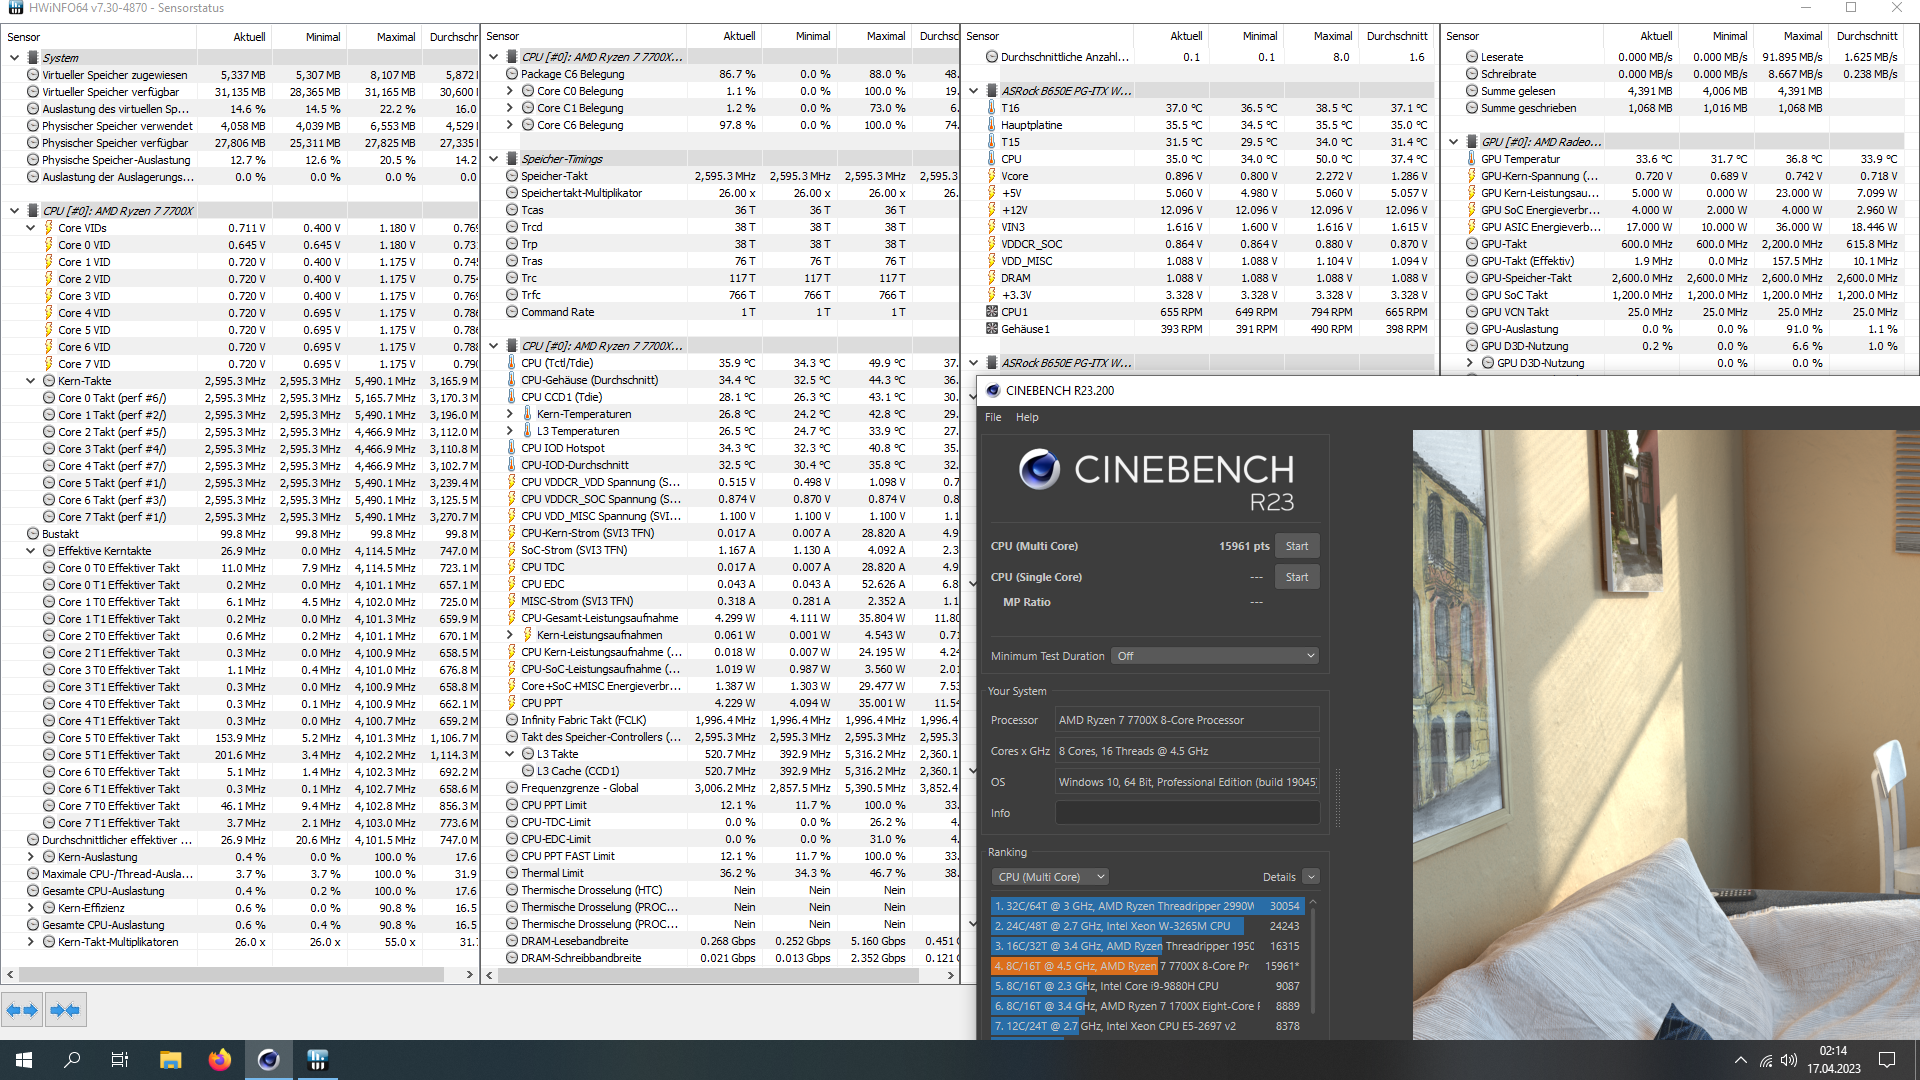1920x1080 pixels.
Task: Launch Firefox from the taskbar
Action: pyautogui.click(x=219, y=1060)
